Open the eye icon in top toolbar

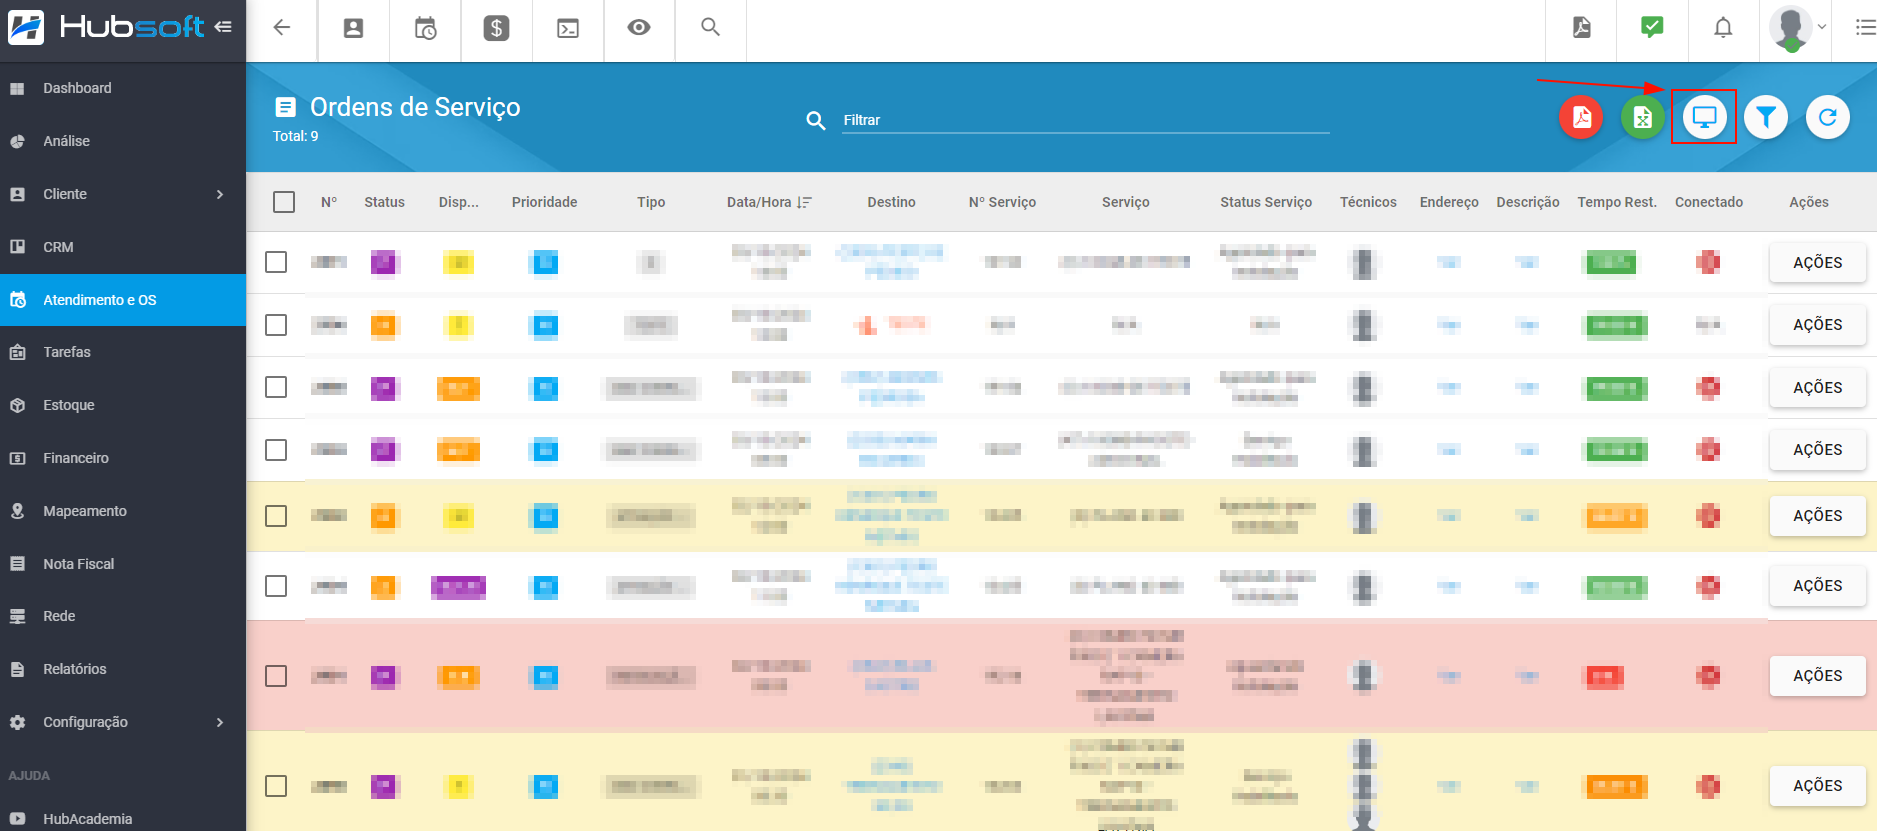(x=639, y=28)
